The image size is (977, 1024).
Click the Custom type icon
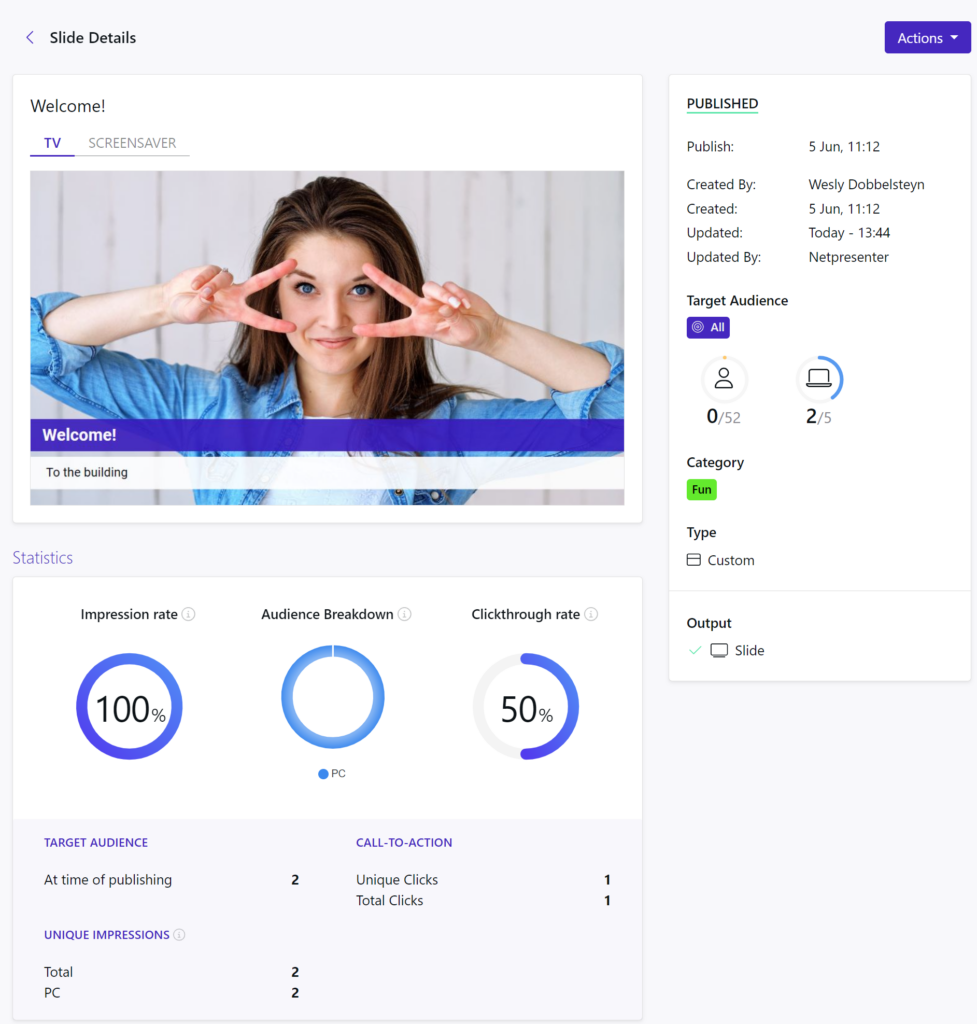[694, 560]
